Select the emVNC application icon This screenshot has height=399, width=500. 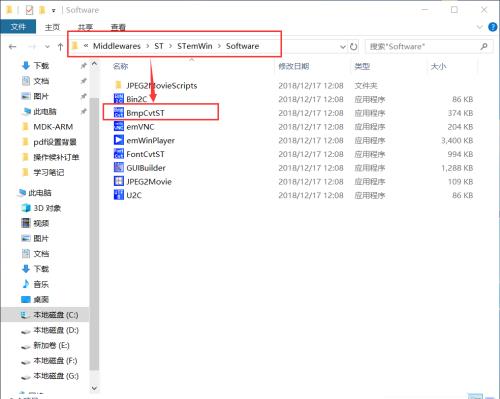pyautogui.click(x=119, y=126)
